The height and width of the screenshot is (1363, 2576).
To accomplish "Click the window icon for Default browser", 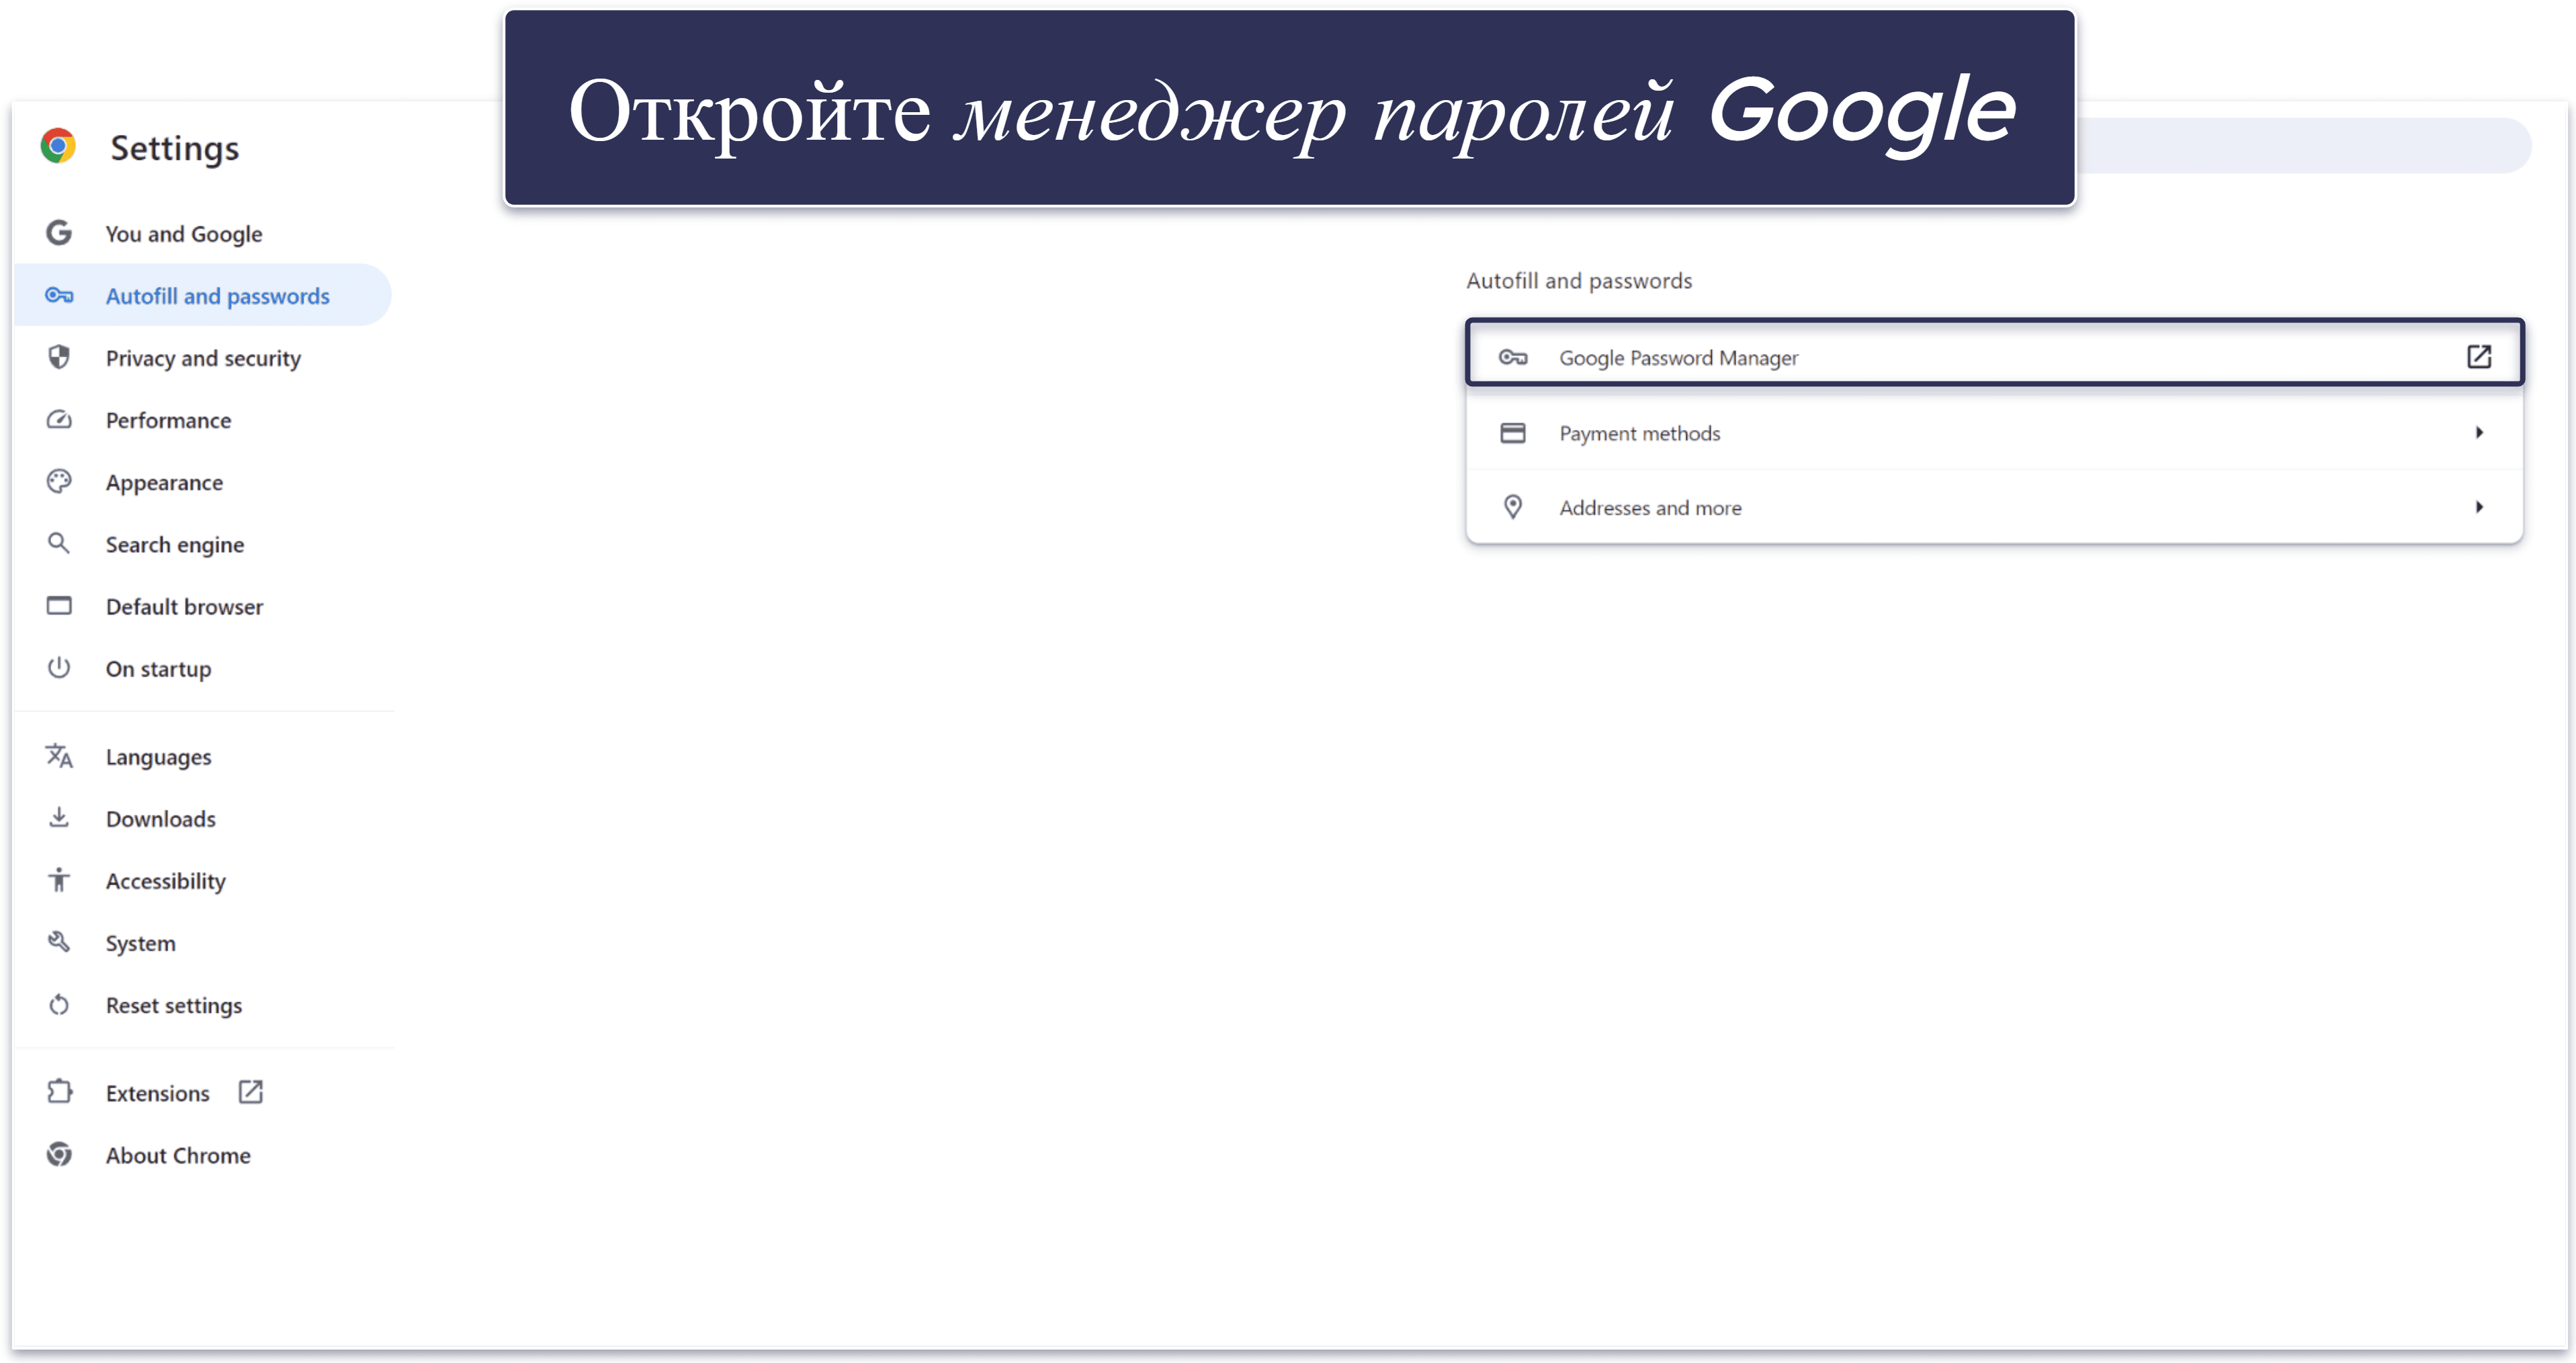I will (x=59, y=605).
